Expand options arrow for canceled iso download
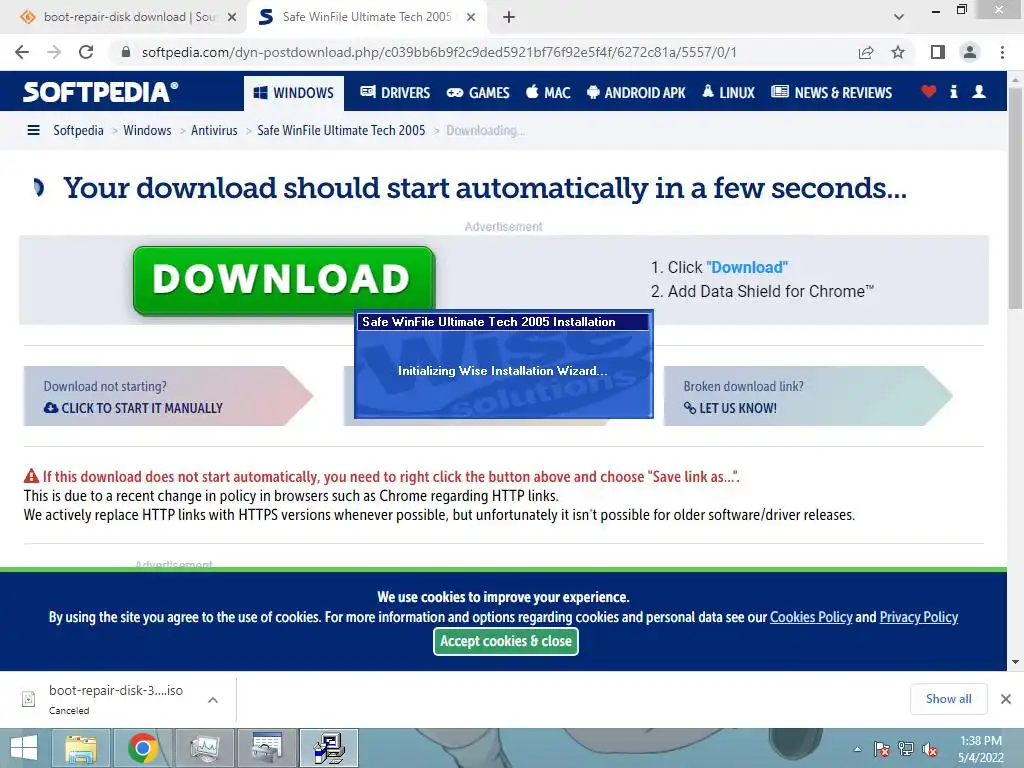Screen dimensions: 1024x768 coord(213,699)
